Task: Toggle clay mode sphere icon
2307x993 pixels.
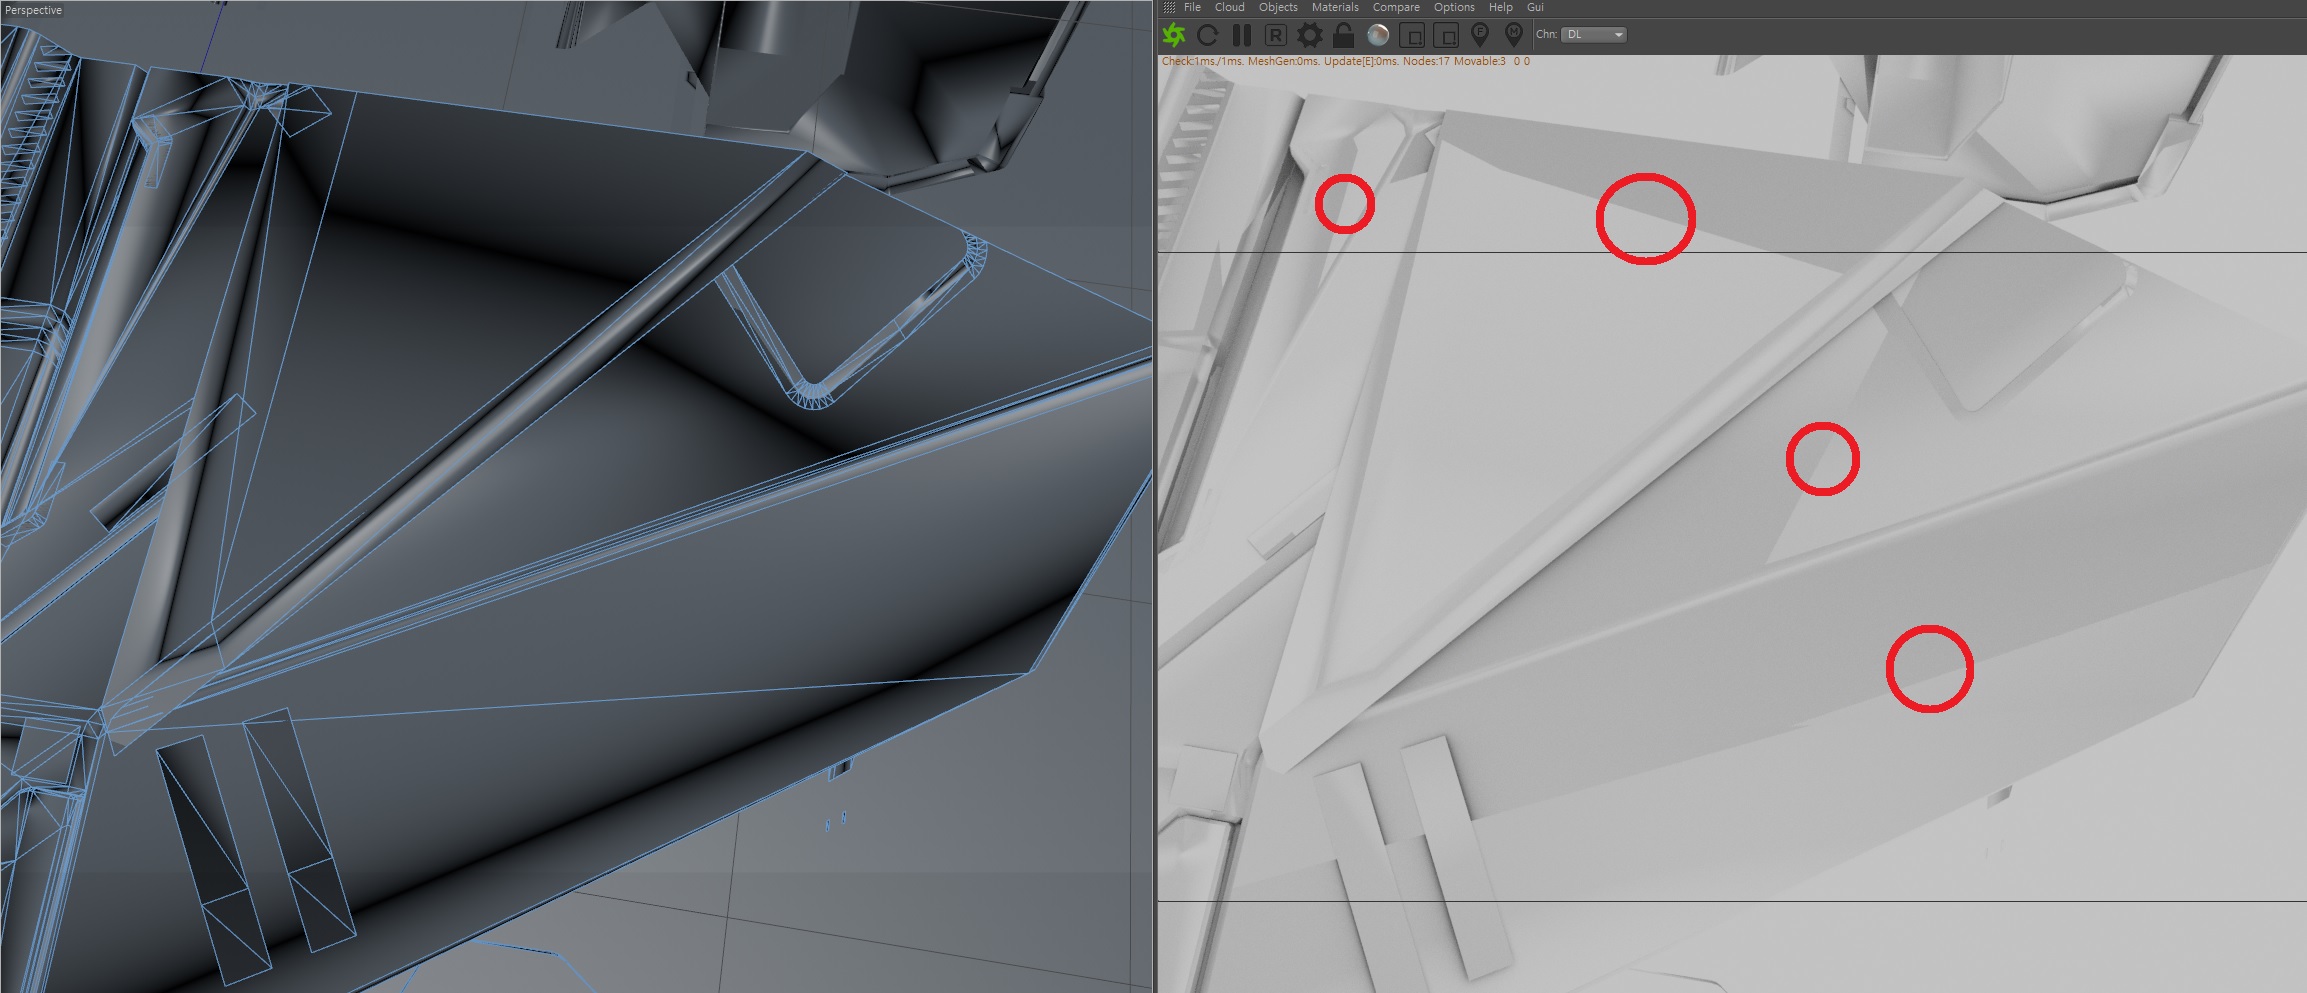Action: [1378, 36]
